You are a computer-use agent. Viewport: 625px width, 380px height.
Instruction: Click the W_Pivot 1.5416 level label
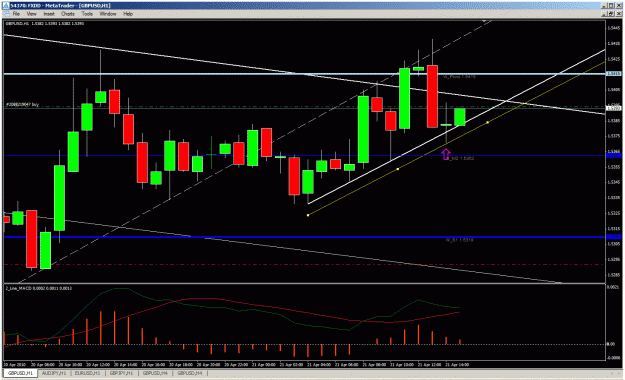tap(460, 77)
